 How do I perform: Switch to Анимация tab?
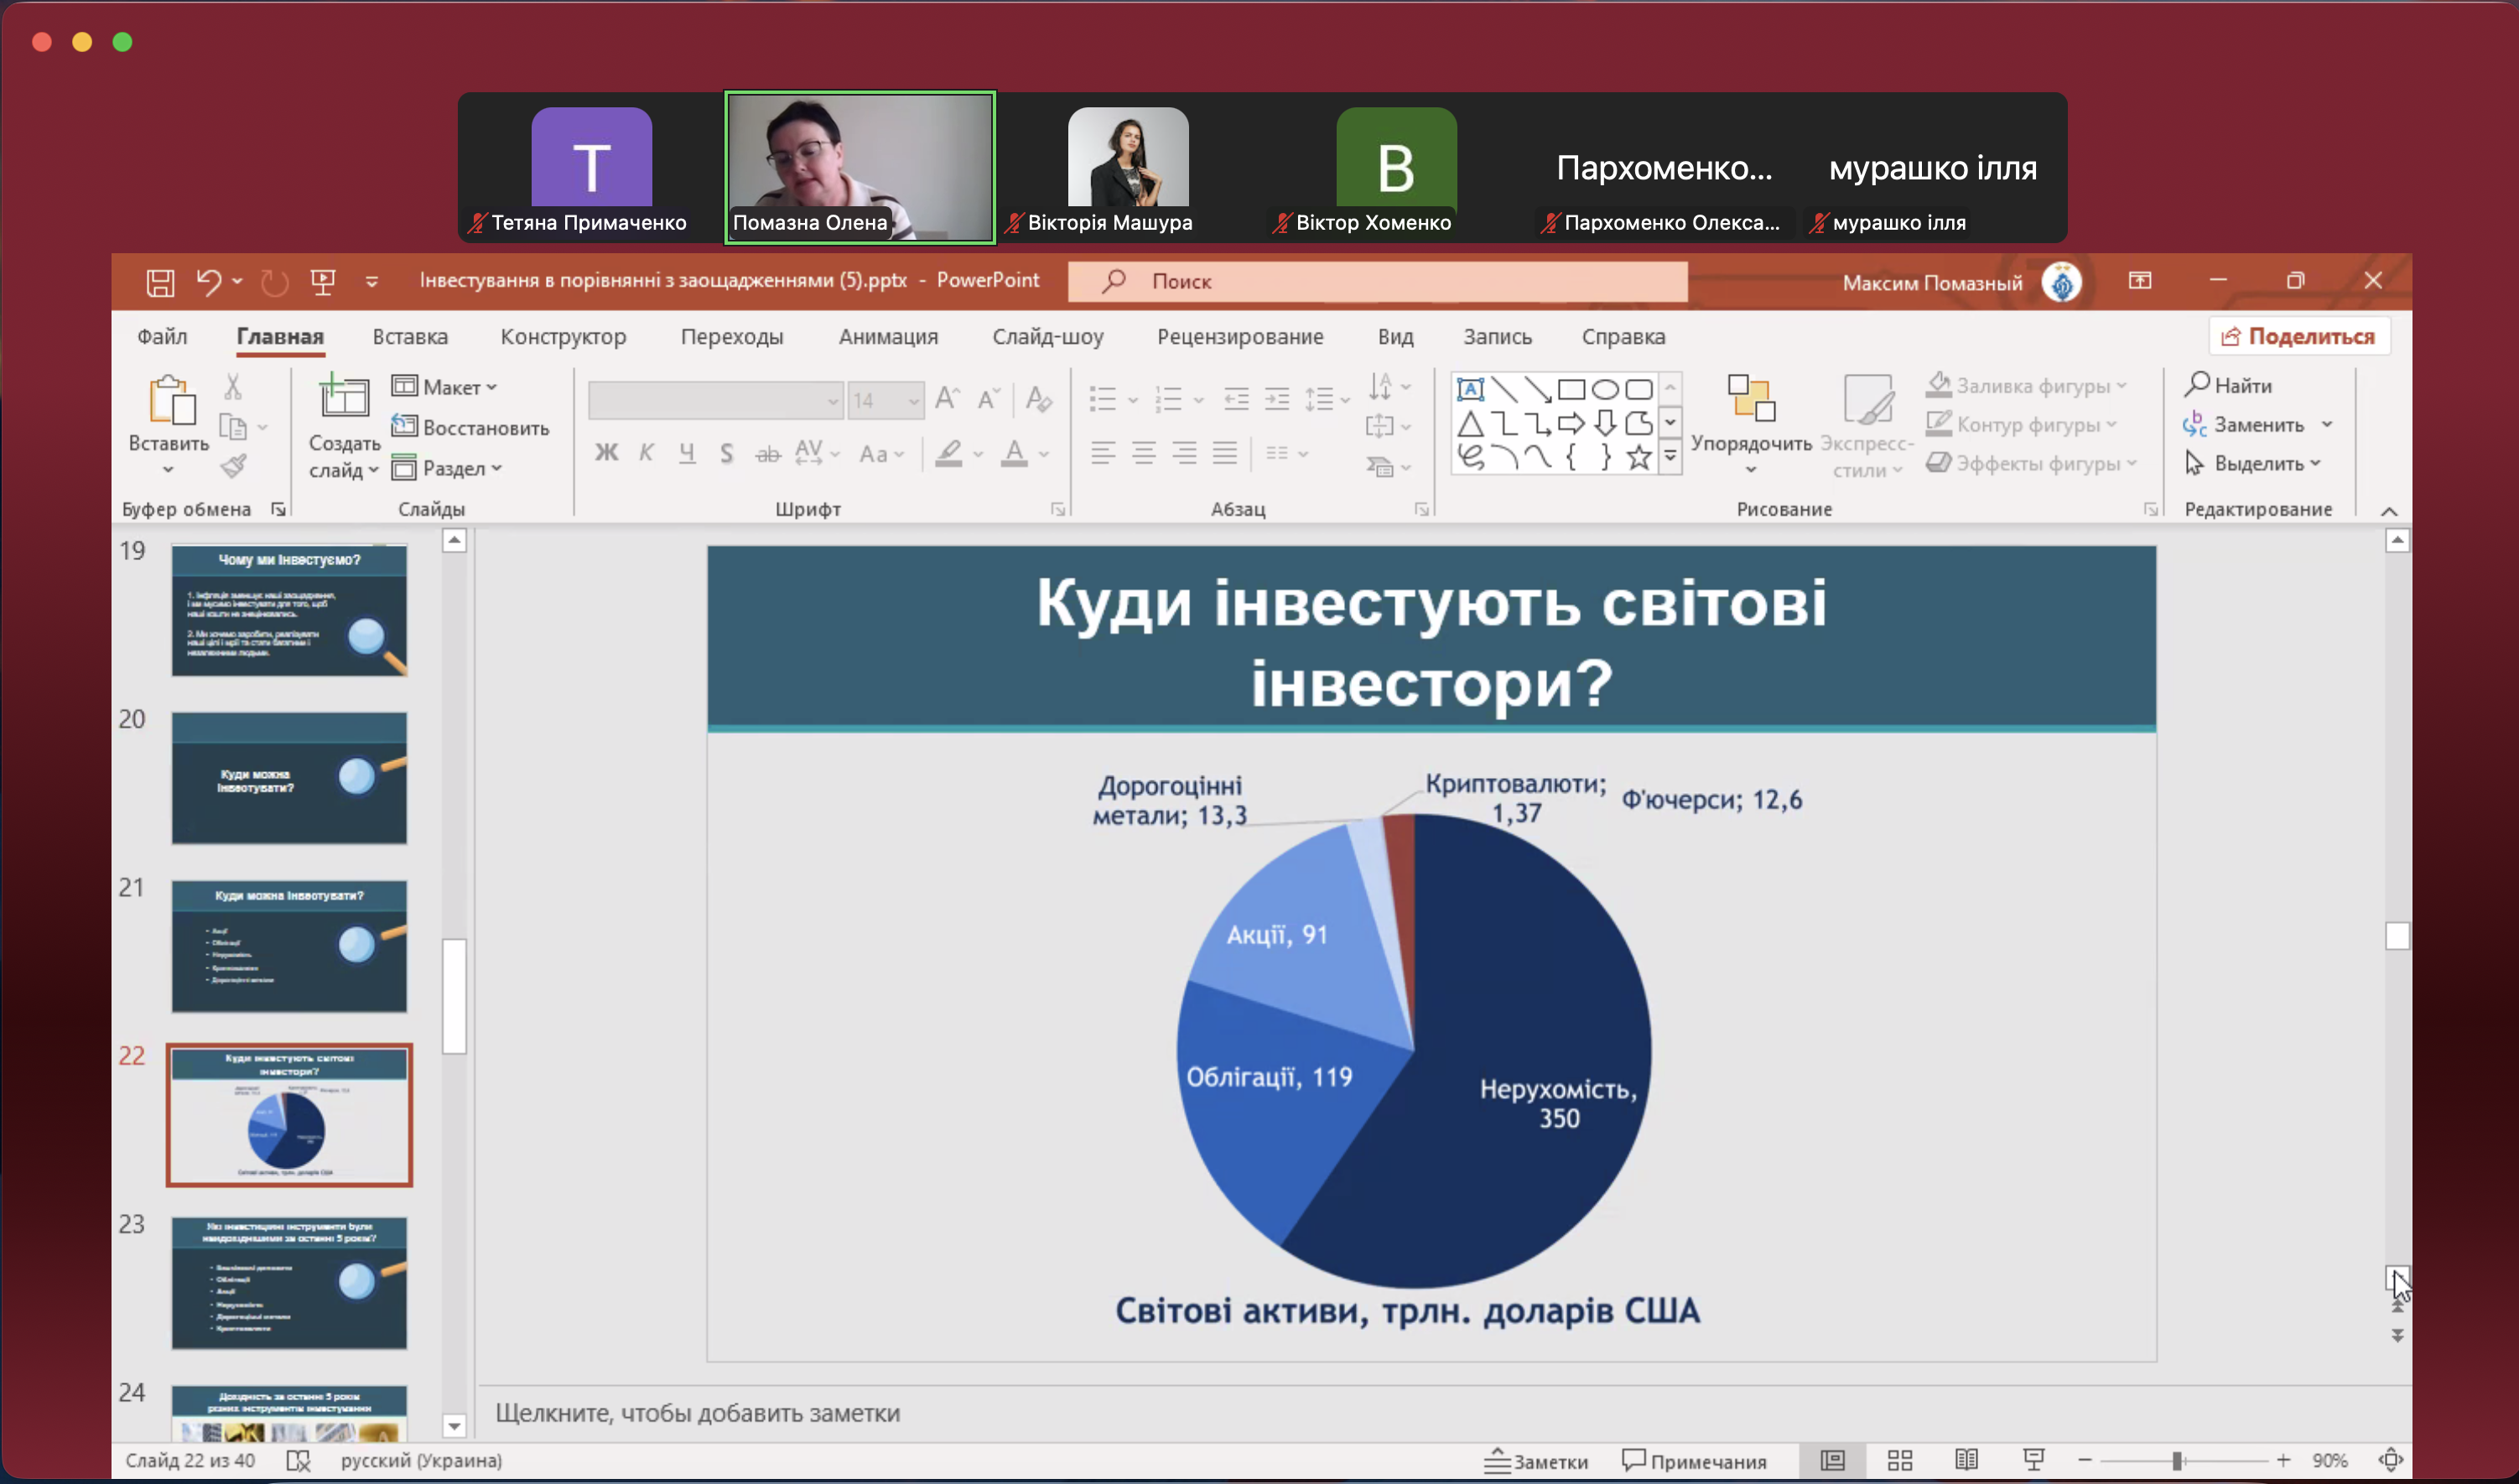coord(887,337)
